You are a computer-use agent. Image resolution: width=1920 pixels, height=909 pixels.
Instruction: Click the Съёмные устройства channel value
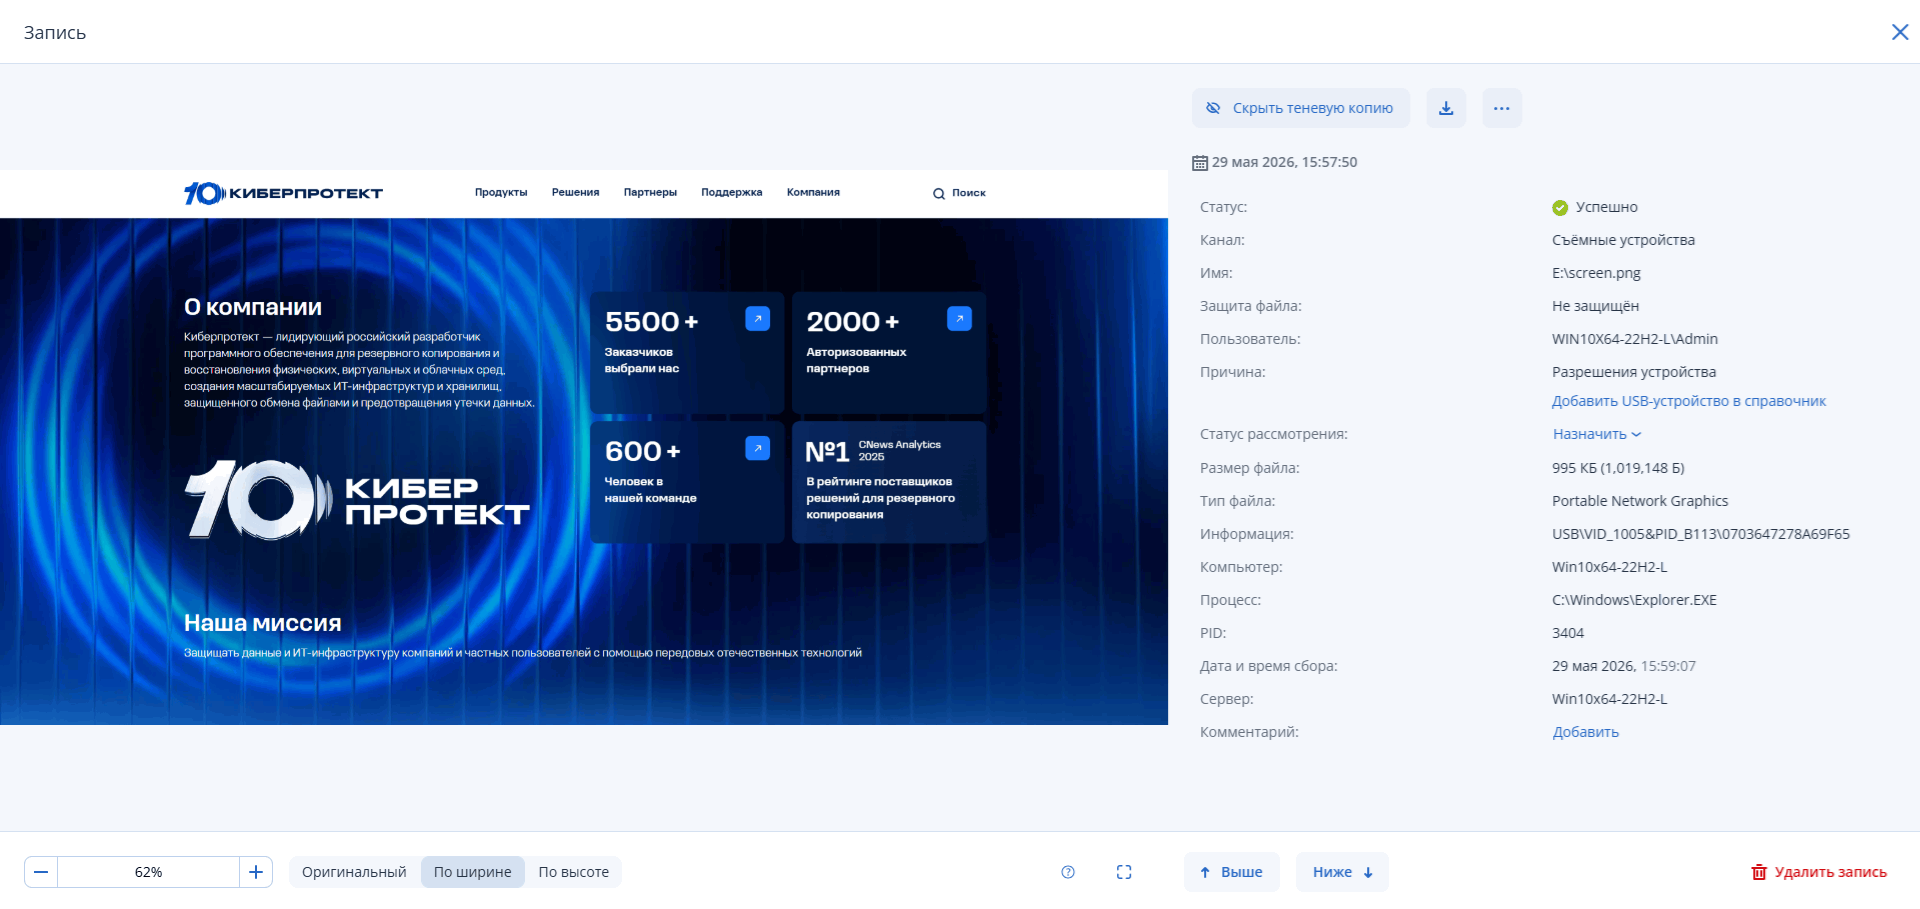point(1623,240)
